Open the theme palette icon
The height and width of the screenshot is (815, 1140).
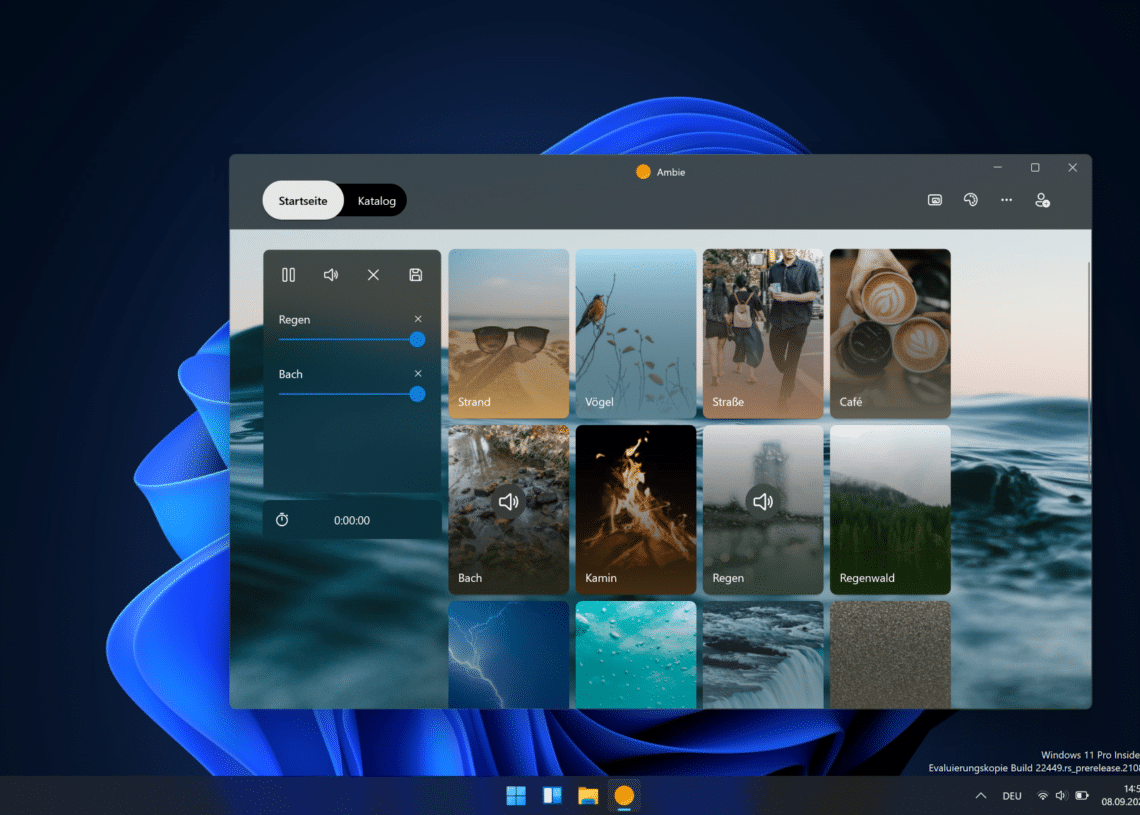pyautogui.click(x=971, y=200)
